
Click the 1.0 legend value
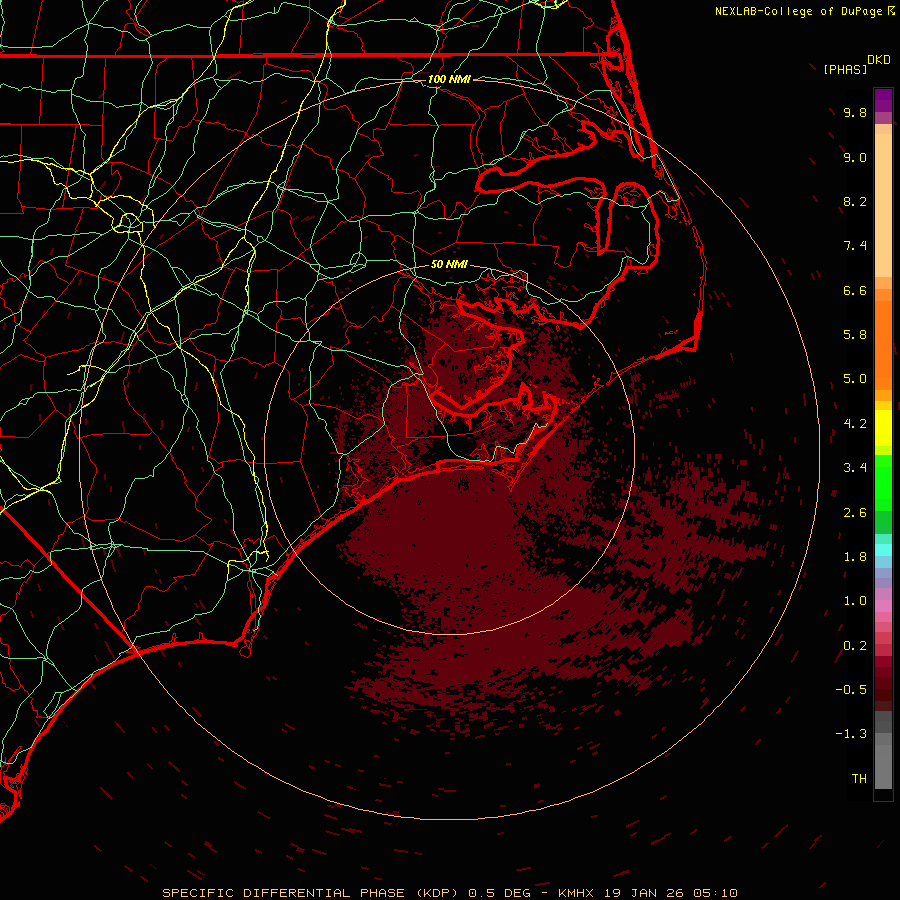click(x=855, y=601)
